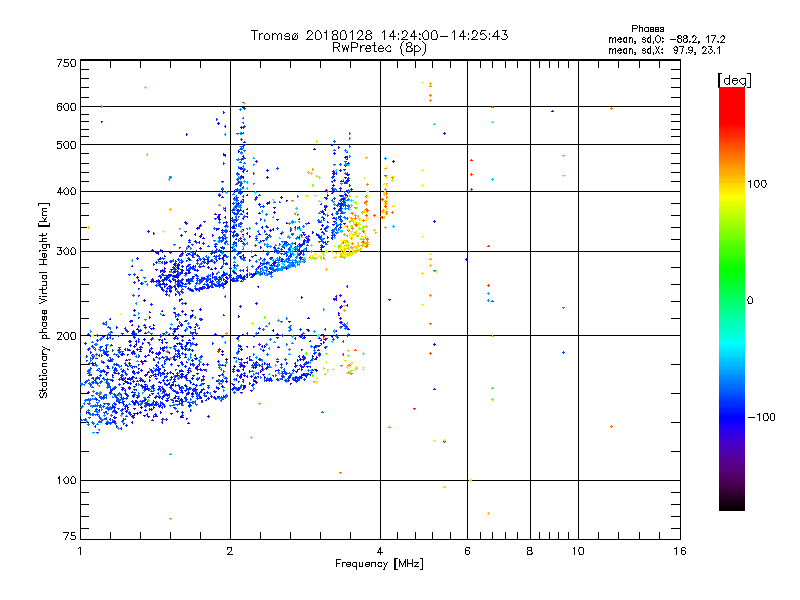Viewport: 800px width, 600px height.
Task: Click the frequency axis tick label "4"
Action: pos(380,551)
